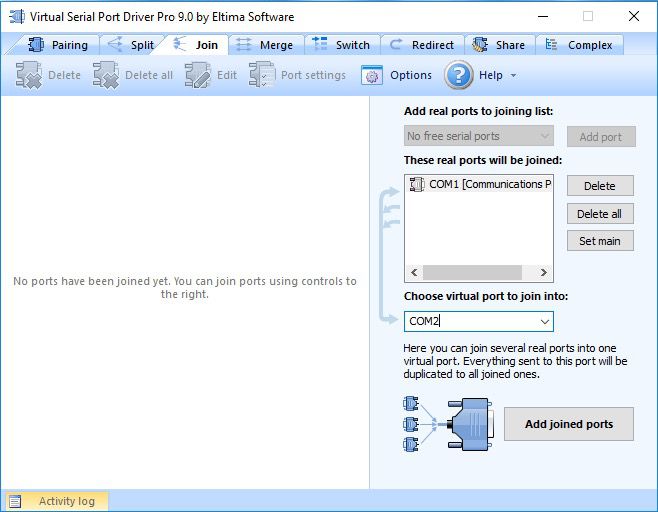Image resolution: width=658 pixels, height=512 pixels.
Task: Click the Edit toolbar icon
Action: coord(198,75)
